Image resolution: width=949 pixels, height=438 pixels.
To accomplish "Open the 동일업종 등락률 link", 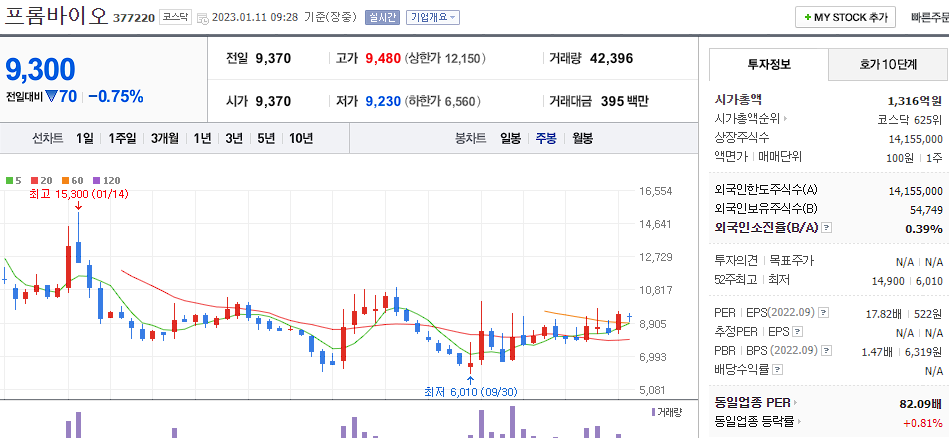I will click(755, 421).
